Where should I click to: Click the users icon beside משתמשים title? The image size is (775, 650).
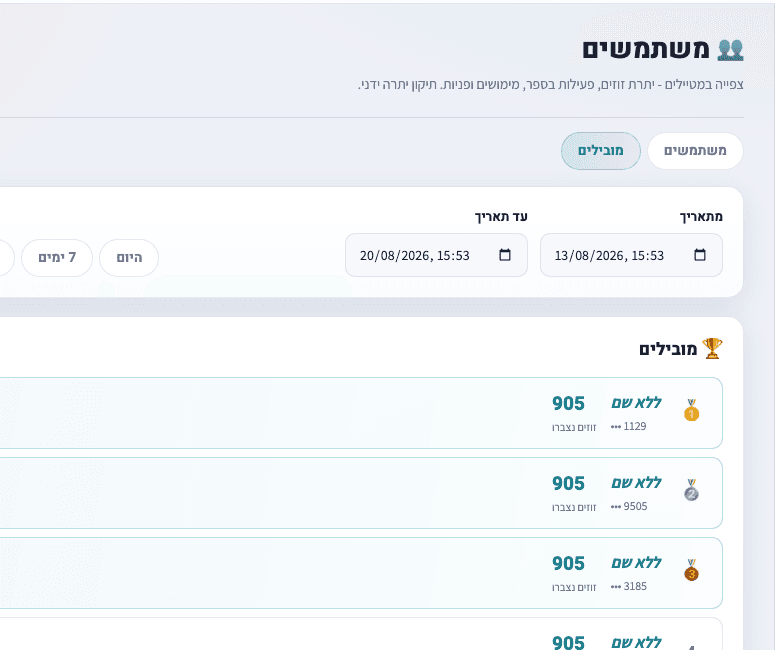pyautogui.click(x=731, y=50)
